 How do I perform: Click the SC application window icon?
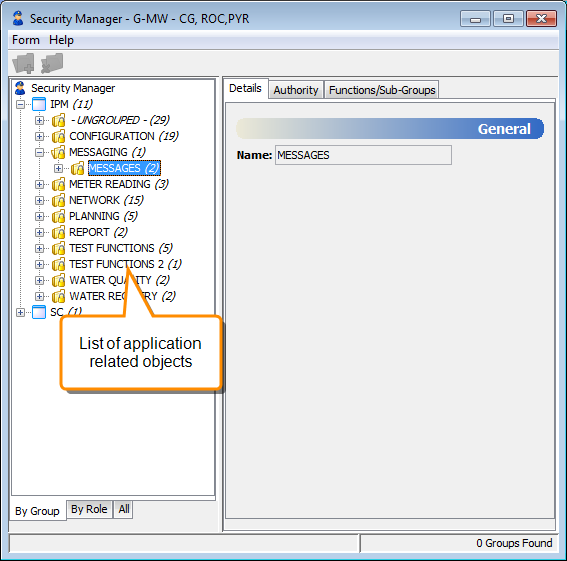39,312
